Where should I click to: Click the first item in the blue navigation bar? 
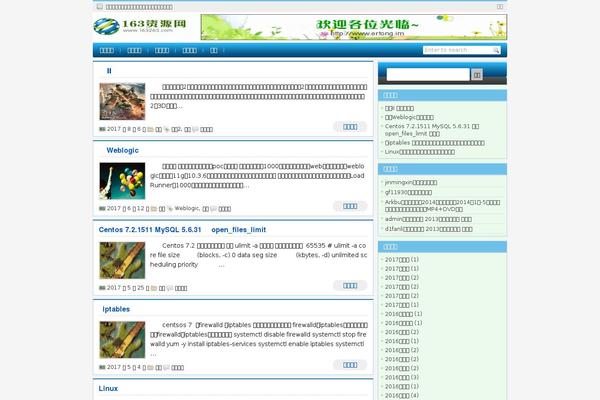tap(106, 50)
